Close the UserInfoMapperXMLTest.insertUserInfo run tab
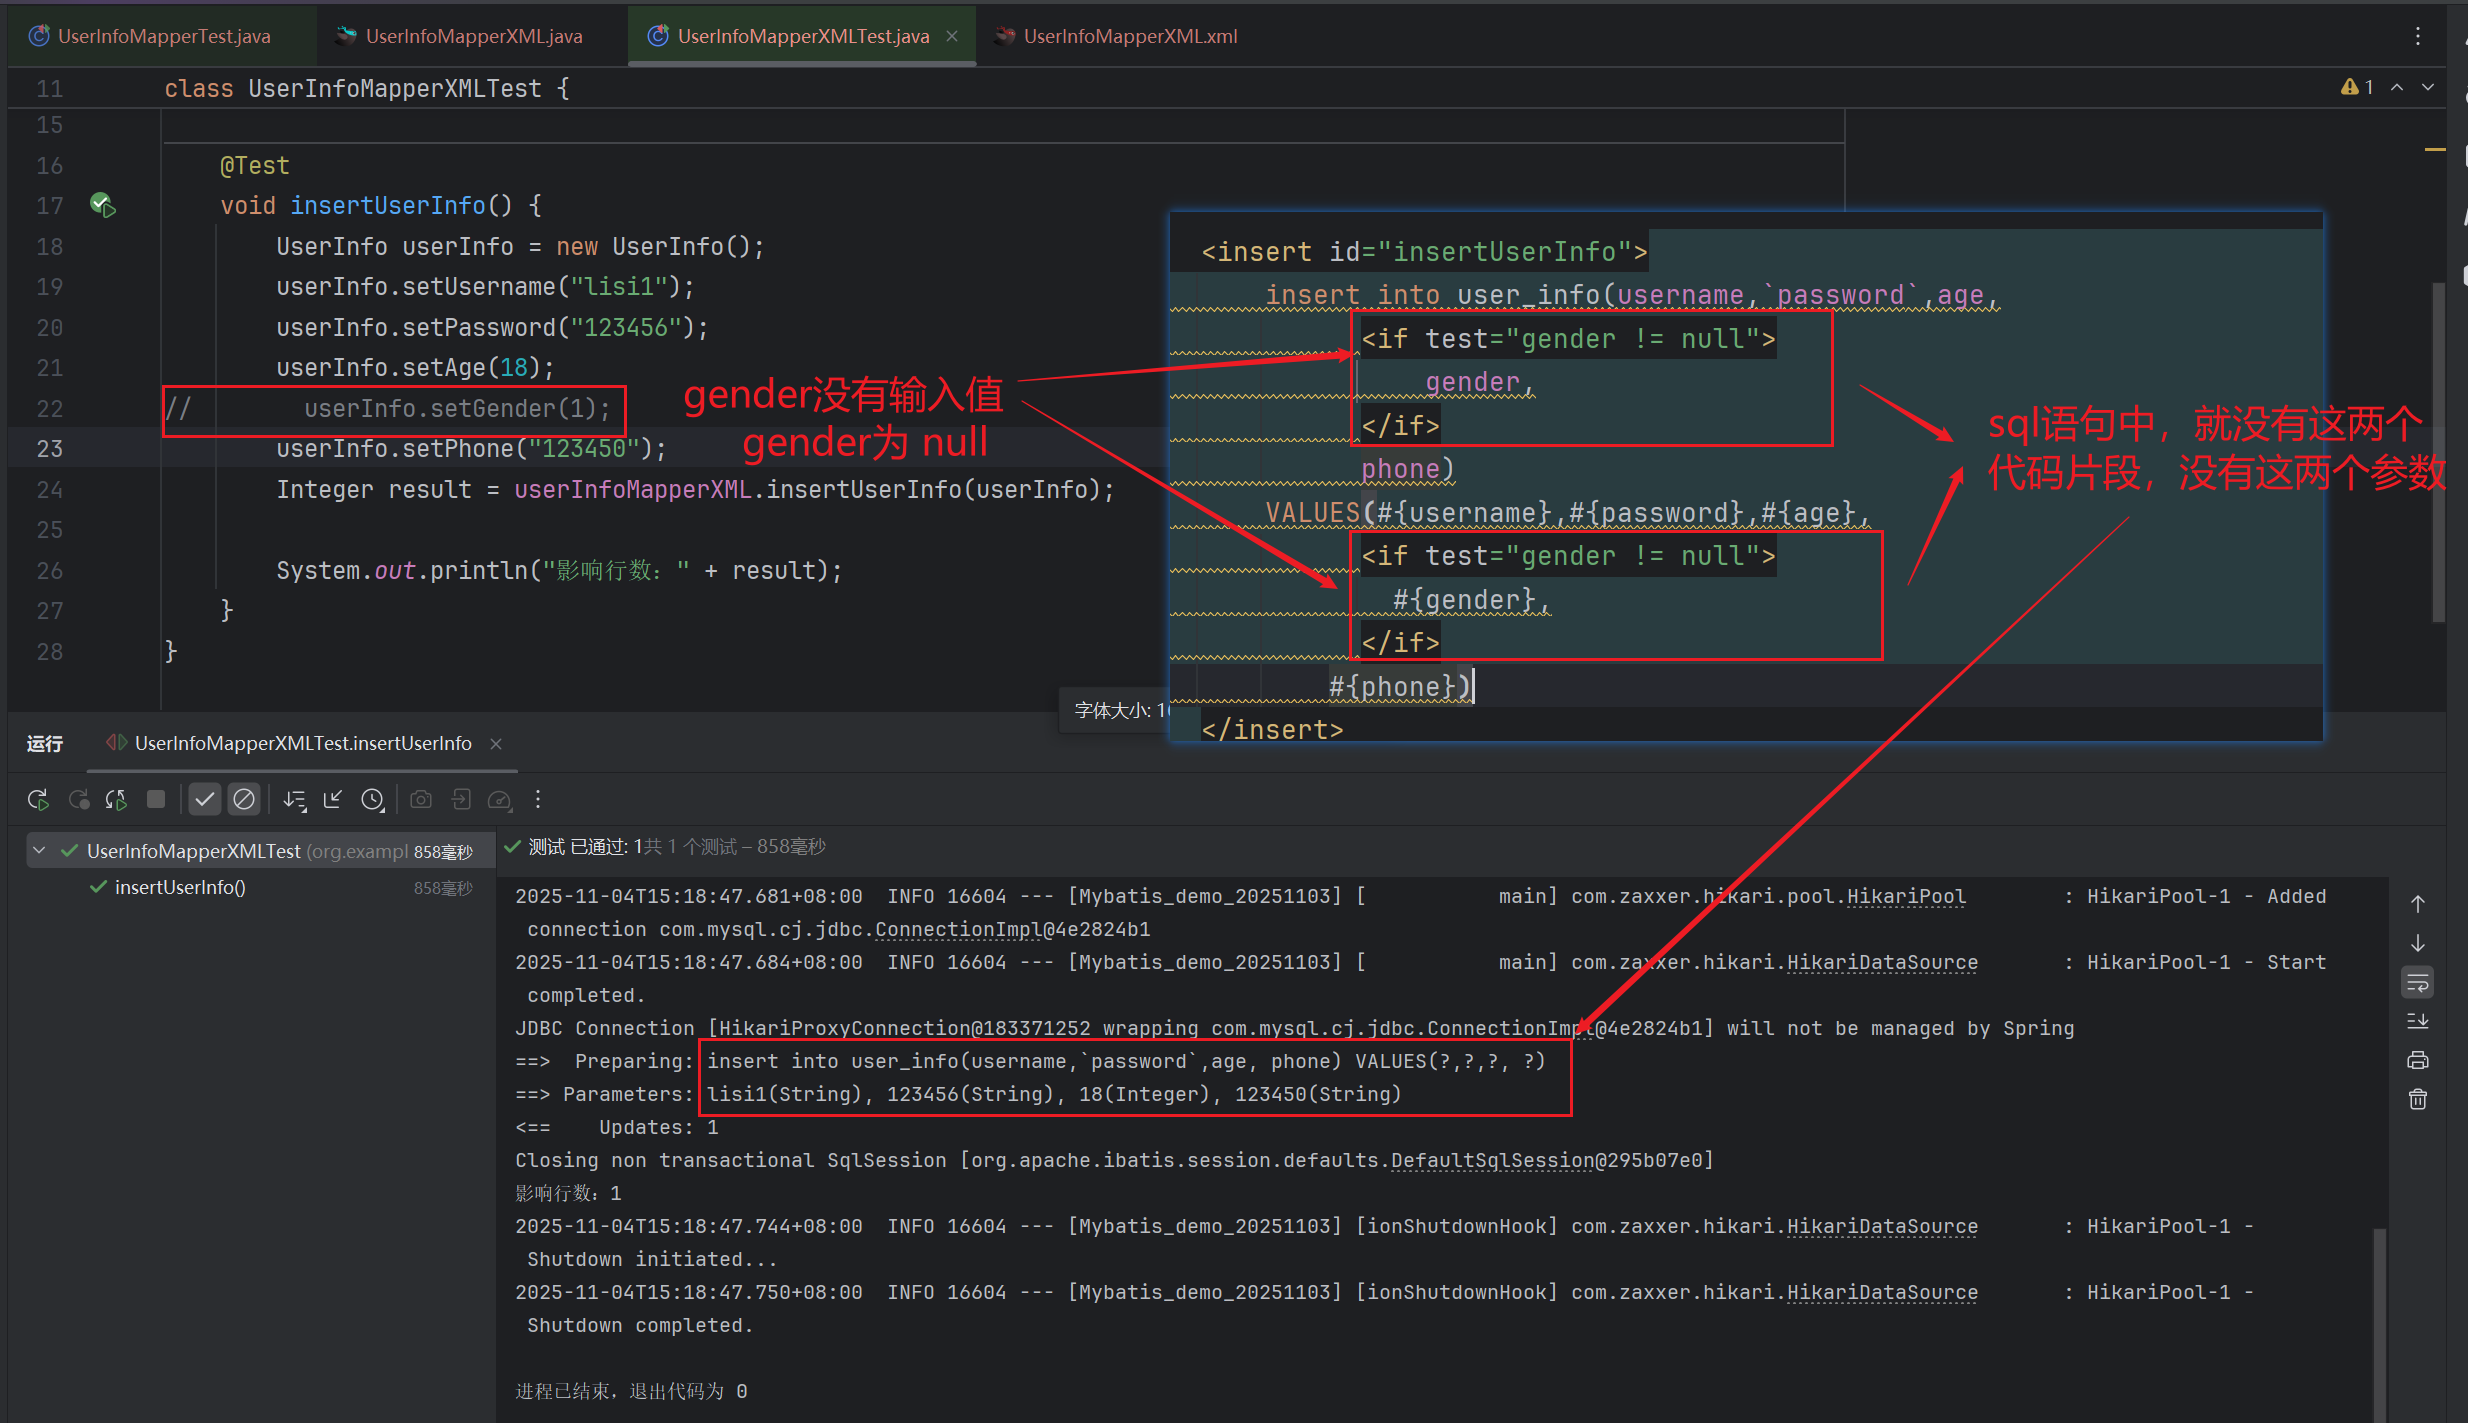This screenshot has height=1423, width=2468. click(x=496, y=744)
